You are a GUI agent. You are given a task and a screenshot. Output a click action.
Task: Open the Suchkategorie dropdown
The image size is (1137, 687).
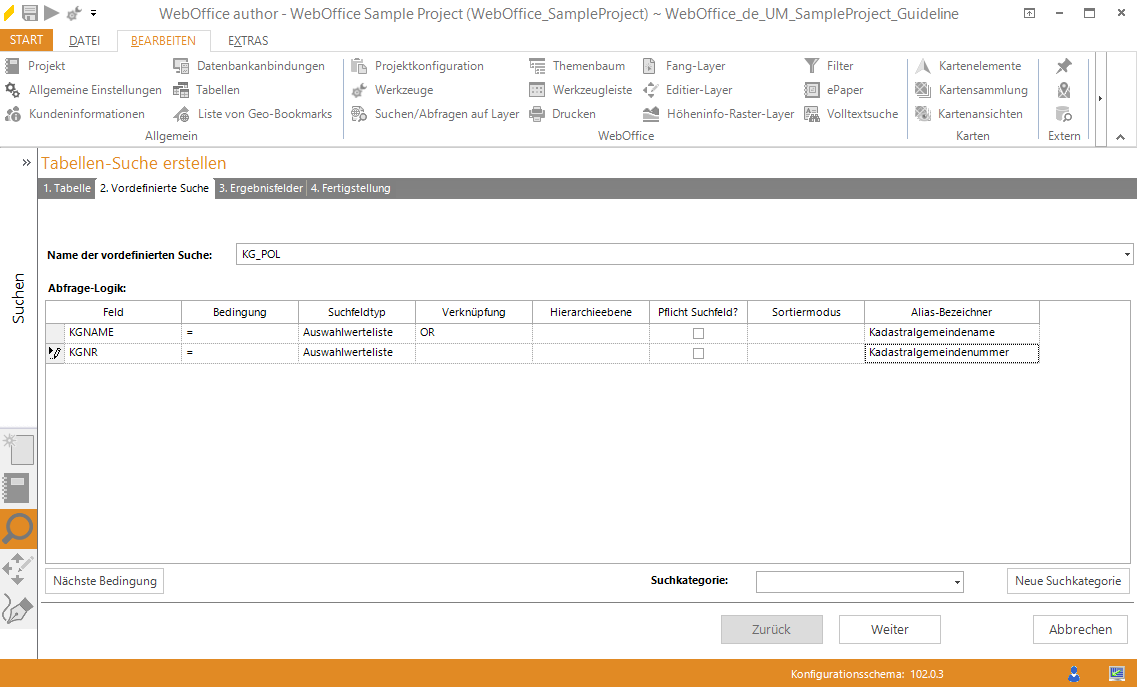click(957, 582)
